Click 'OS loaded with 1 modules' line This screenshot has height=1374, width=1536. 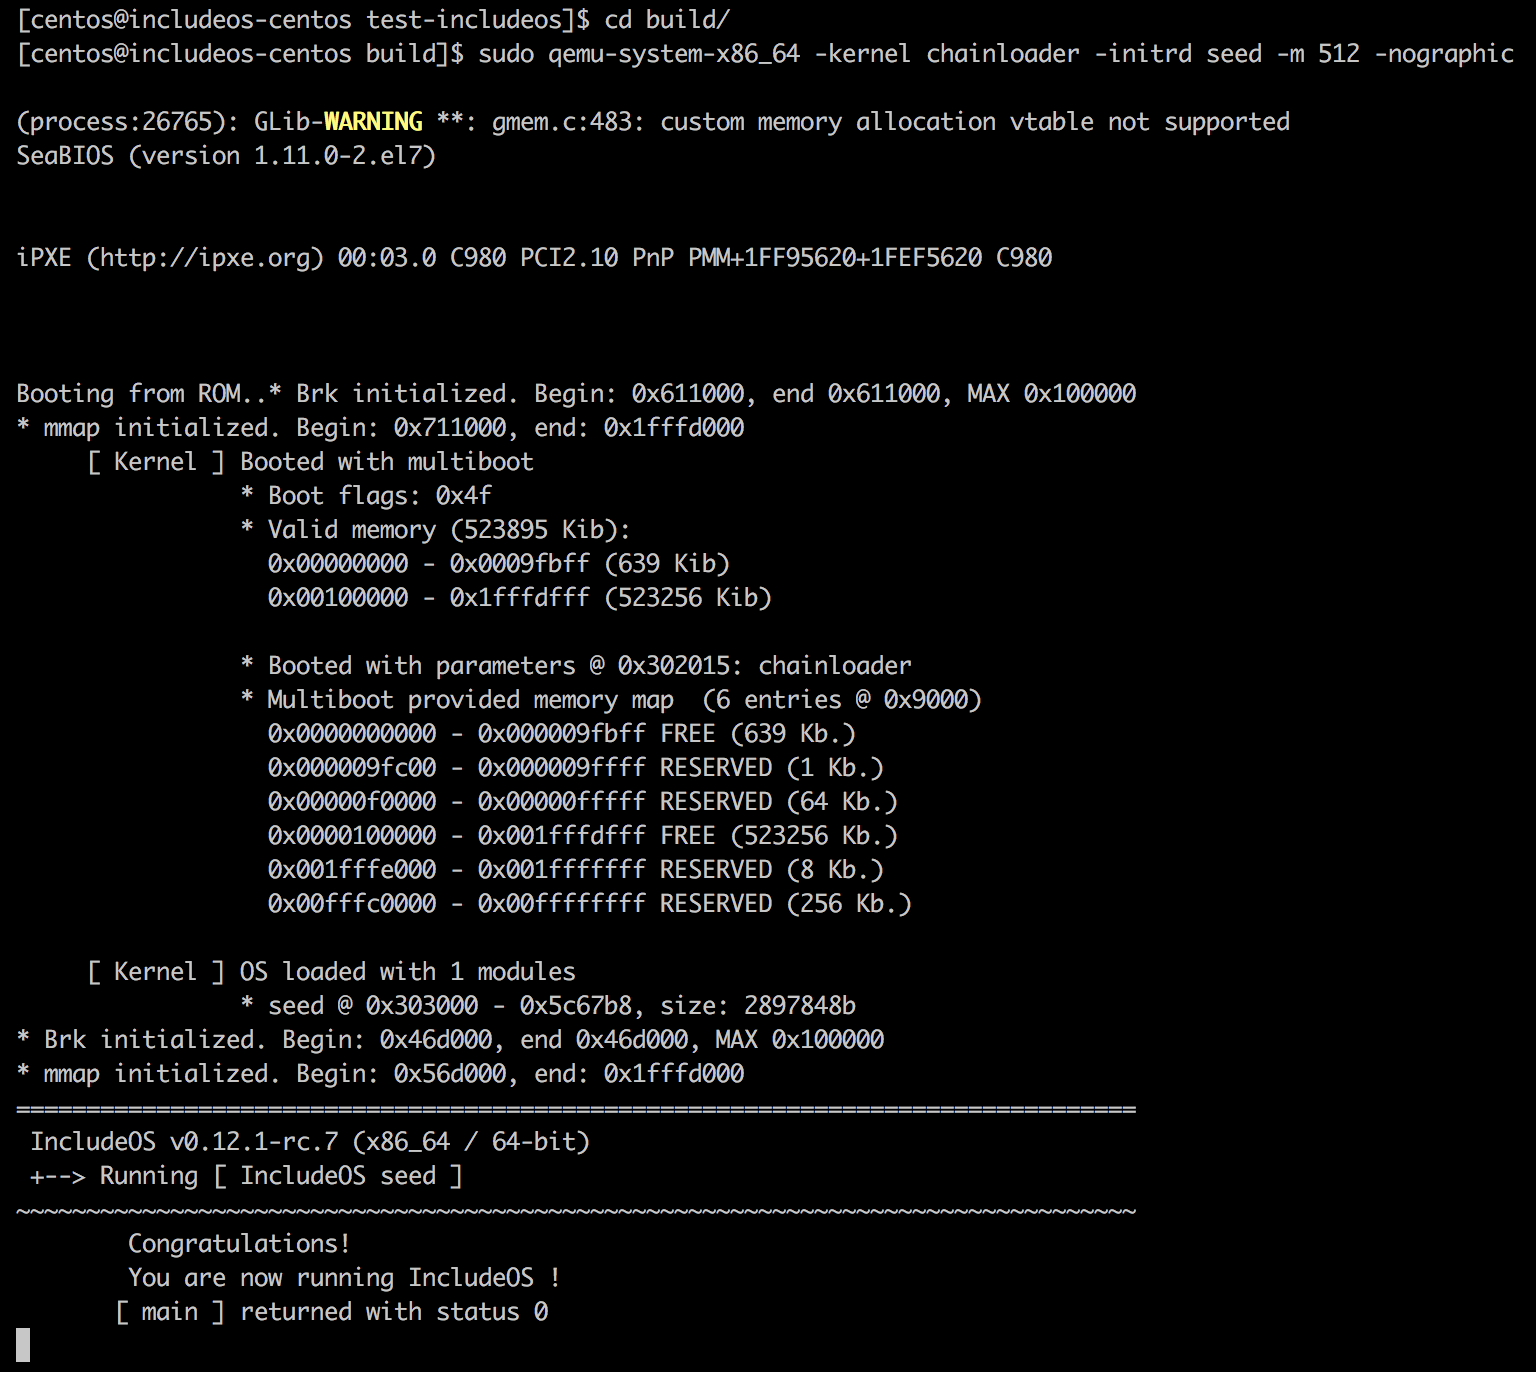[332, 971]
